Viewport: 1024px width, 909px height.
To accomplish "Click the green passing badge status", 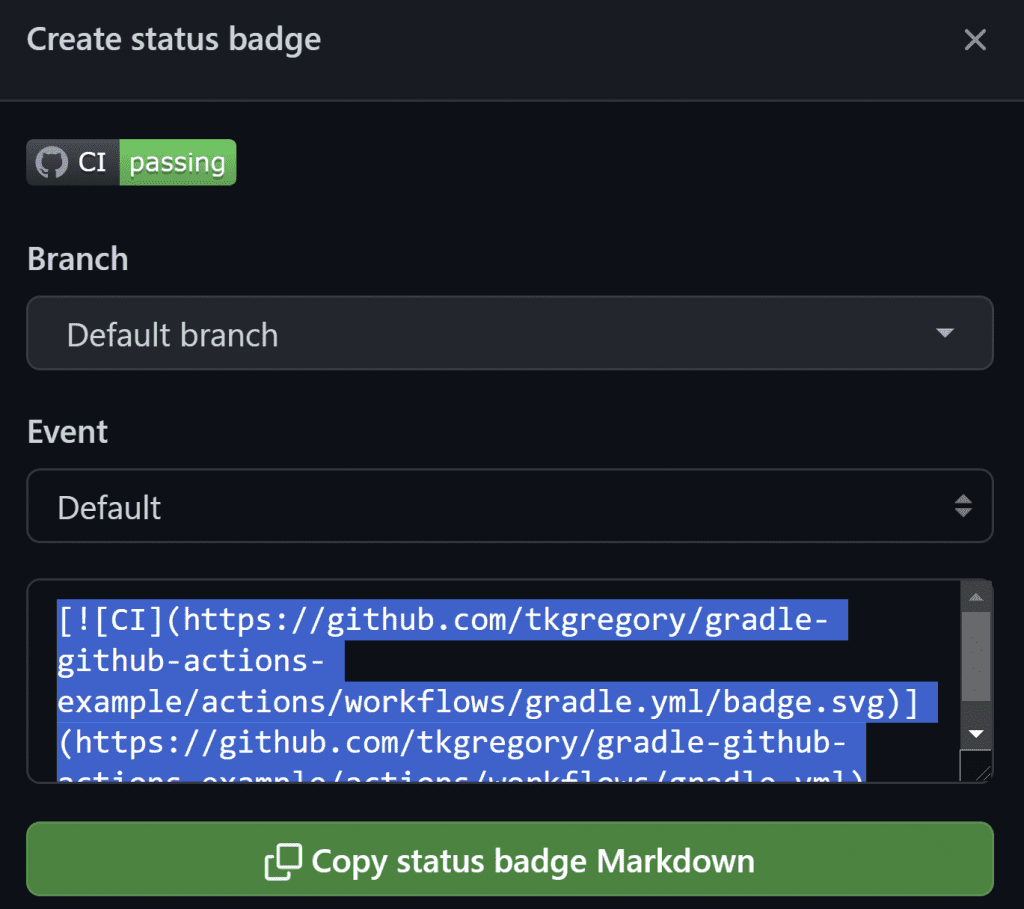I will click(177, 163).
